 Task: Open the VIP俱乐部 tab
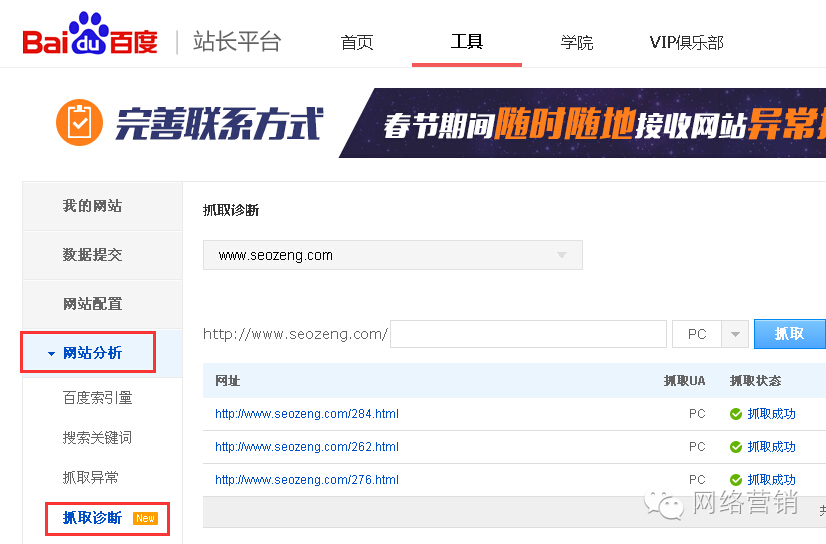click(686, 42)
